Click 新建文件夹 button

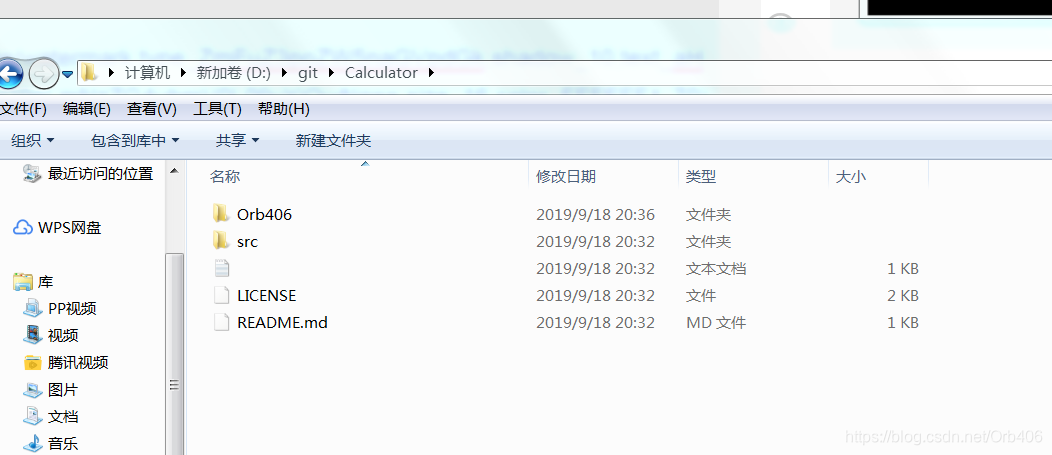click(333, 140)
